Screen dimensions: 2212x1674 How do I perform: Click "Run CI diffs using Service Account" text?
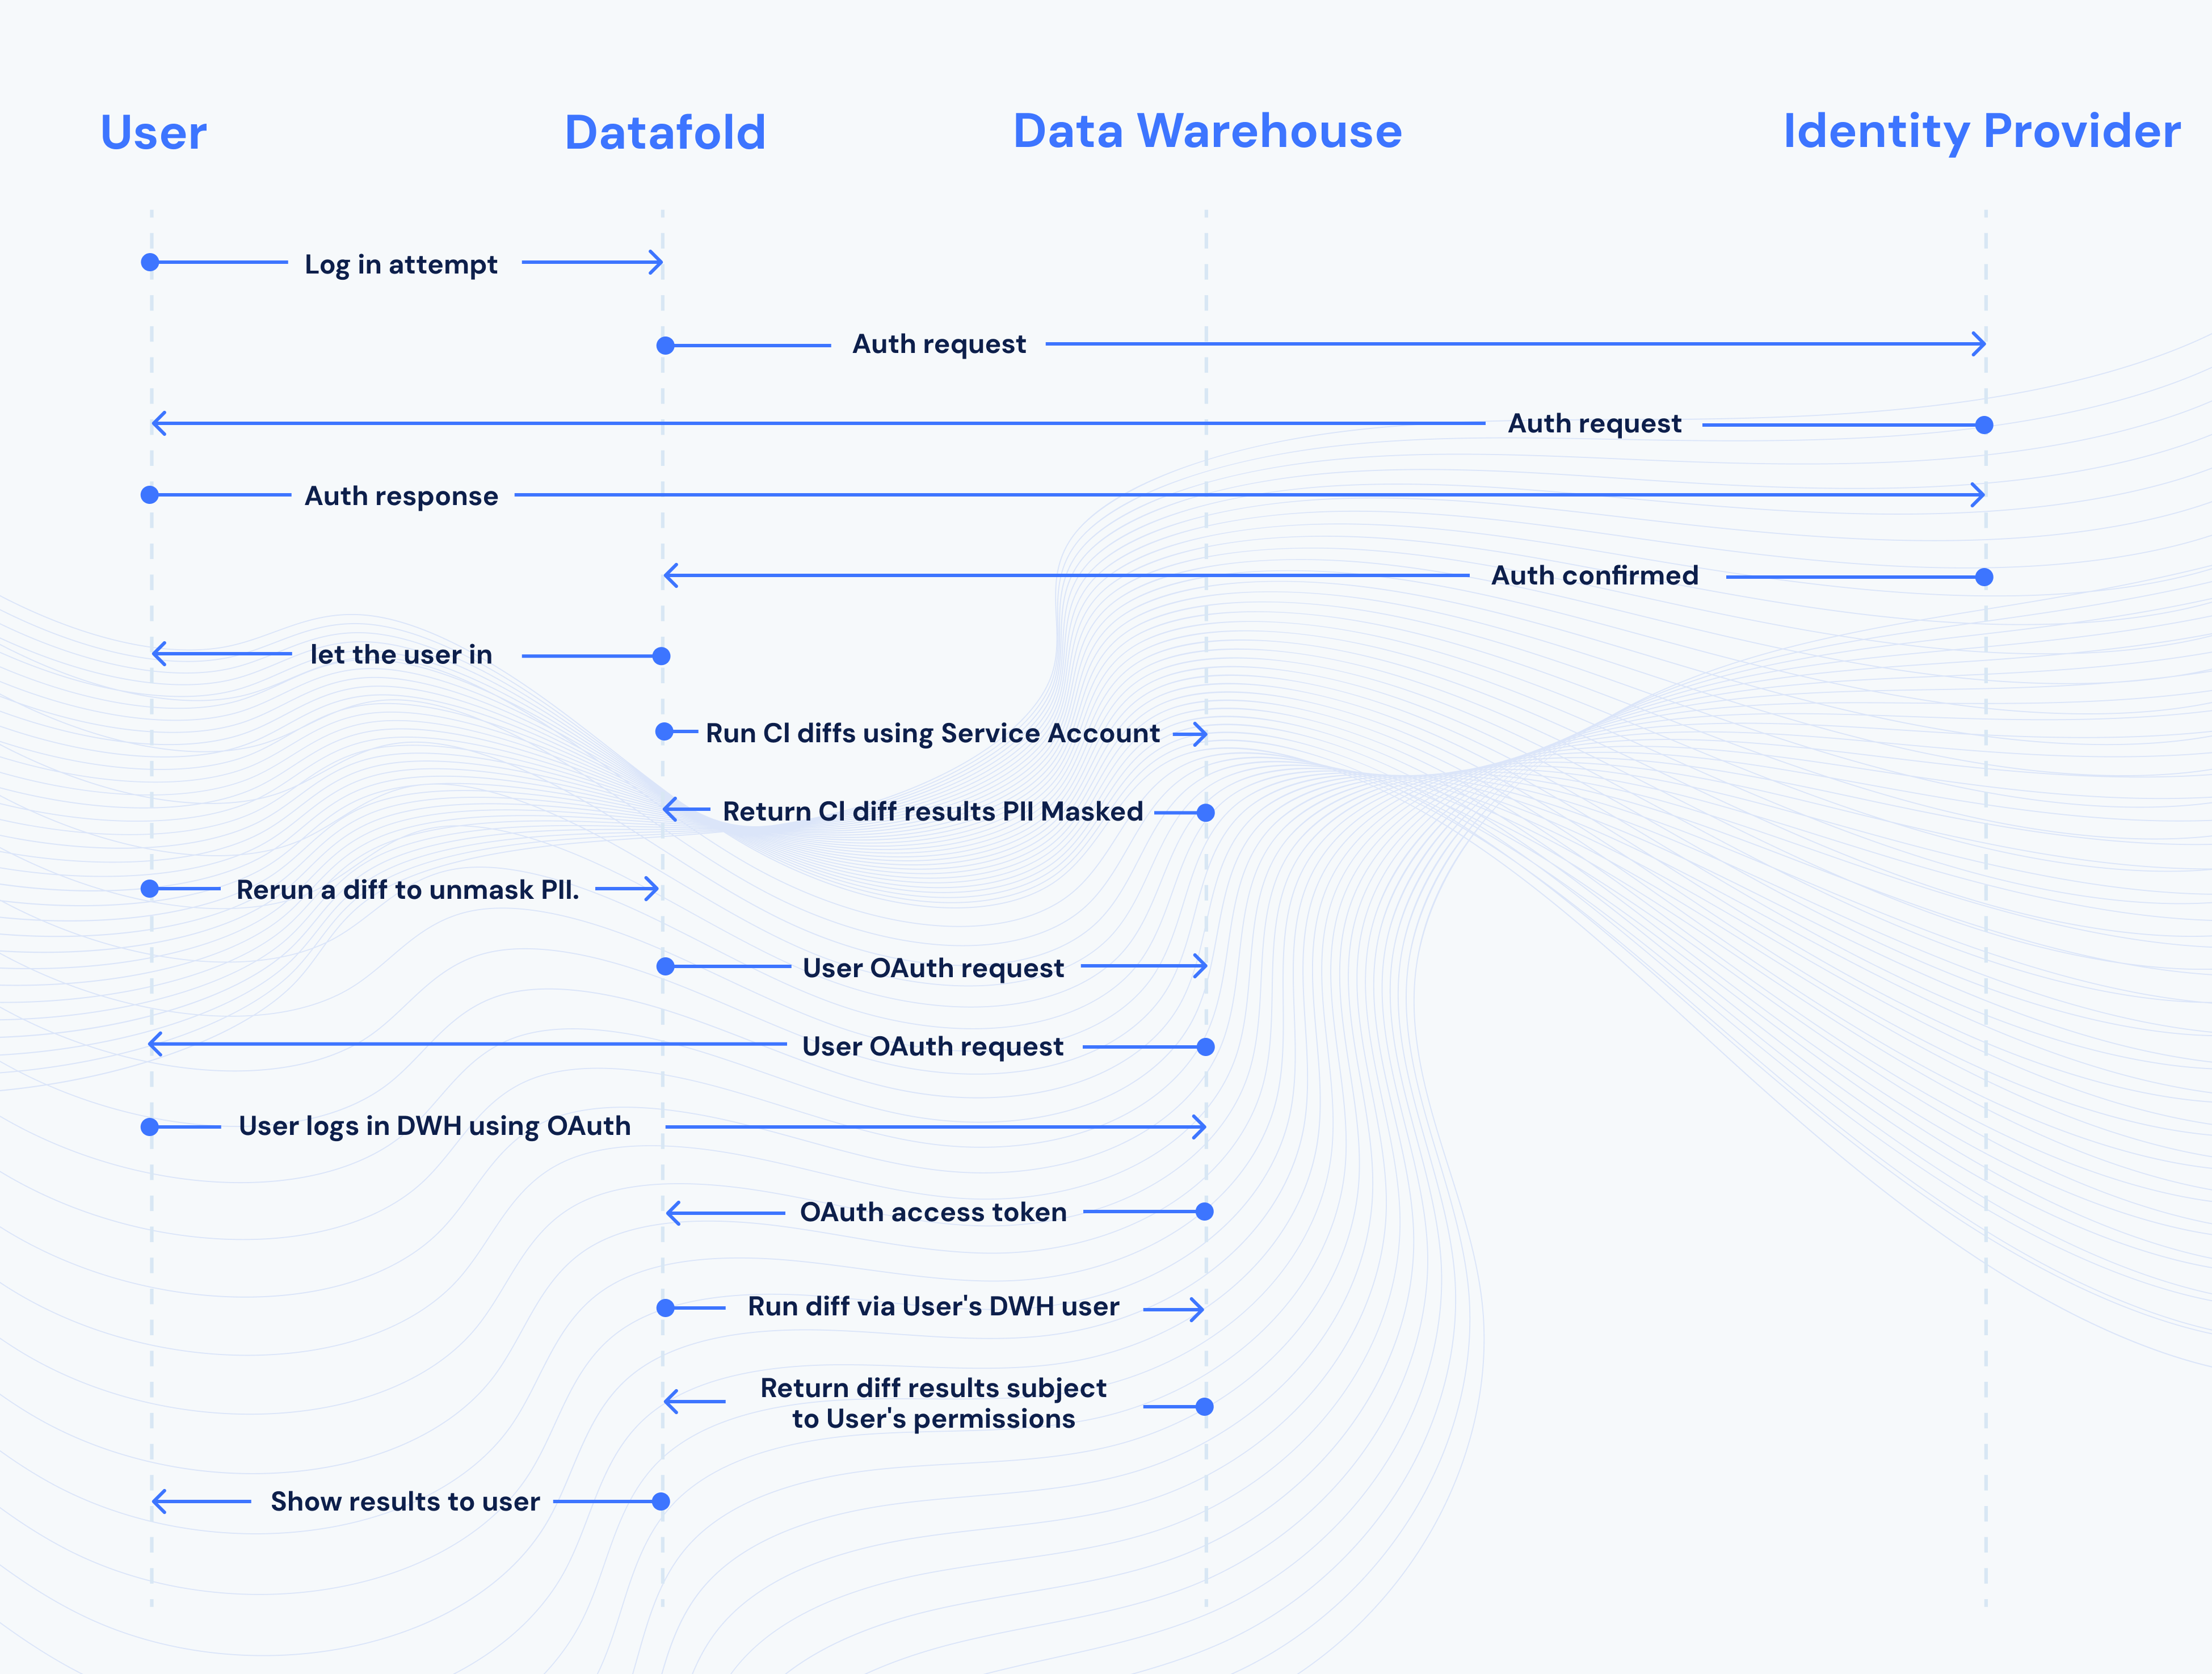pyautogui.click(x=933, y=734)
